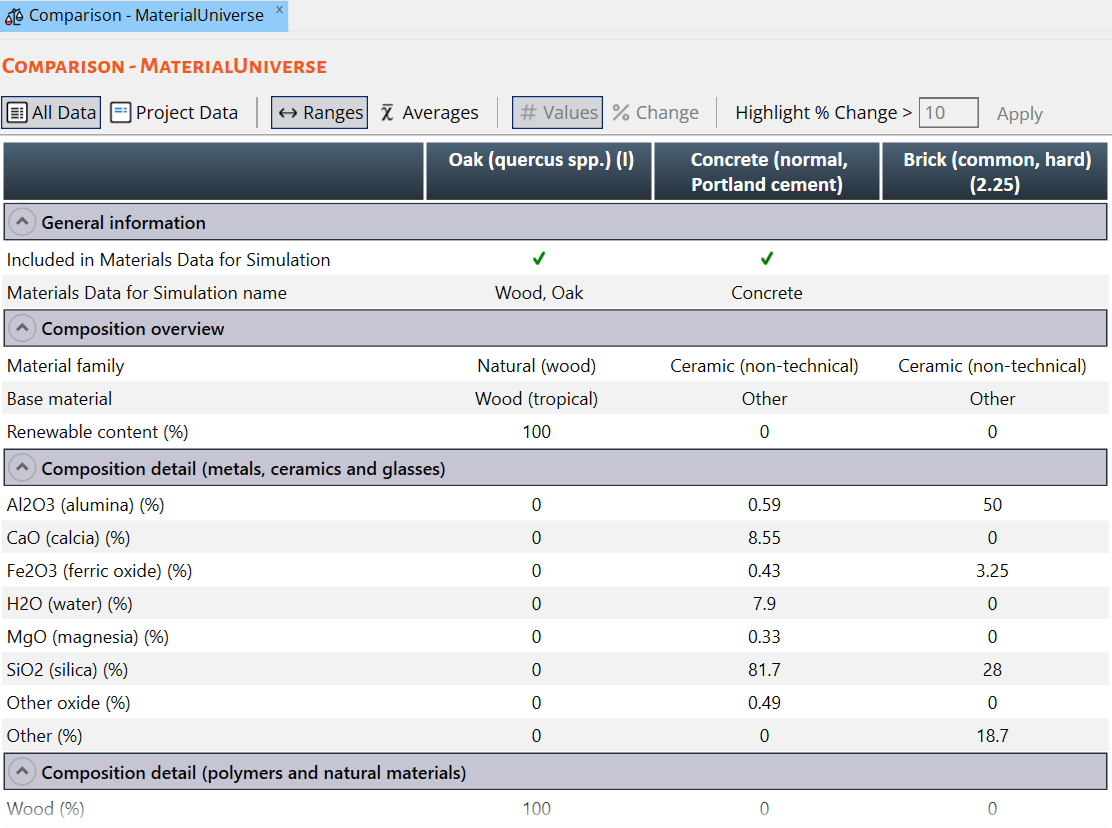The width and height of the screenshot is (1112, 828).
Task: Select the SiO2 (silica) row label
Action: point(67,670)
